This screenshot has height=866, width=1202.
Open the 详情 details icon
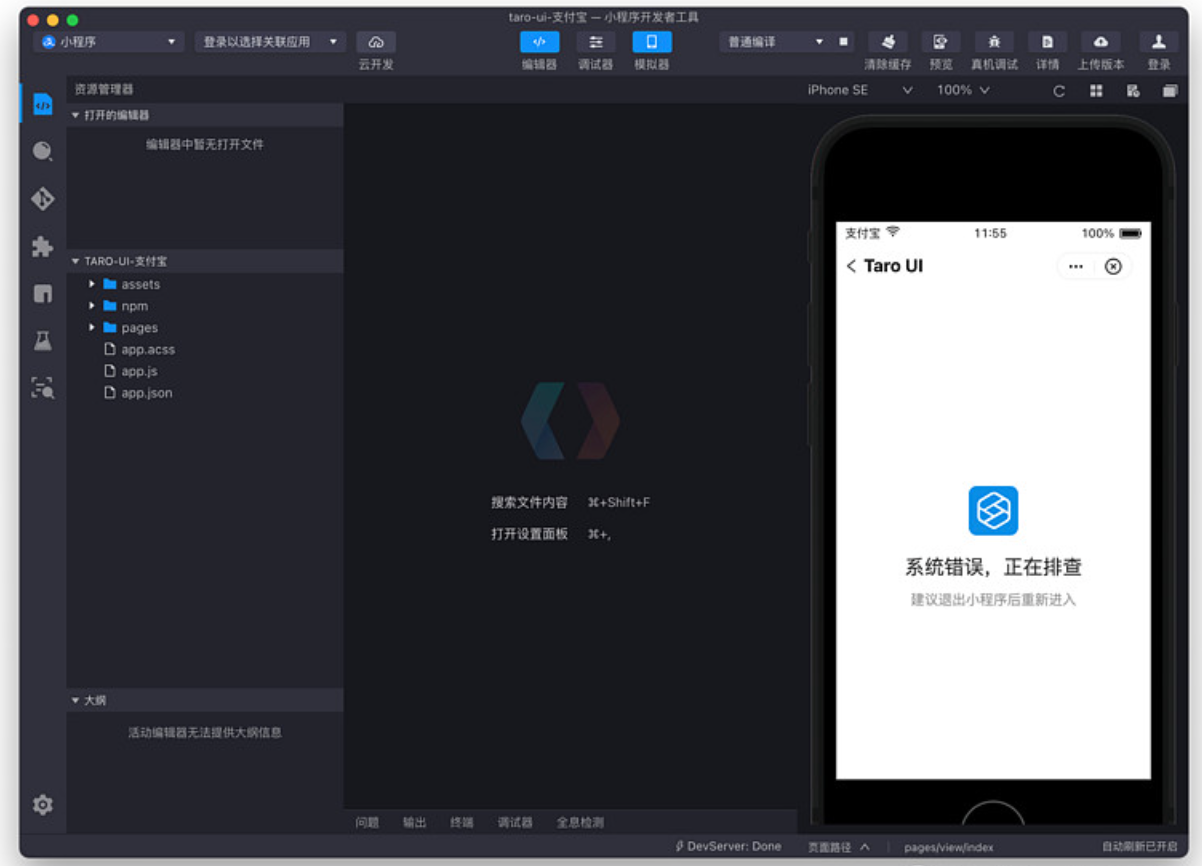point(1047,42)
